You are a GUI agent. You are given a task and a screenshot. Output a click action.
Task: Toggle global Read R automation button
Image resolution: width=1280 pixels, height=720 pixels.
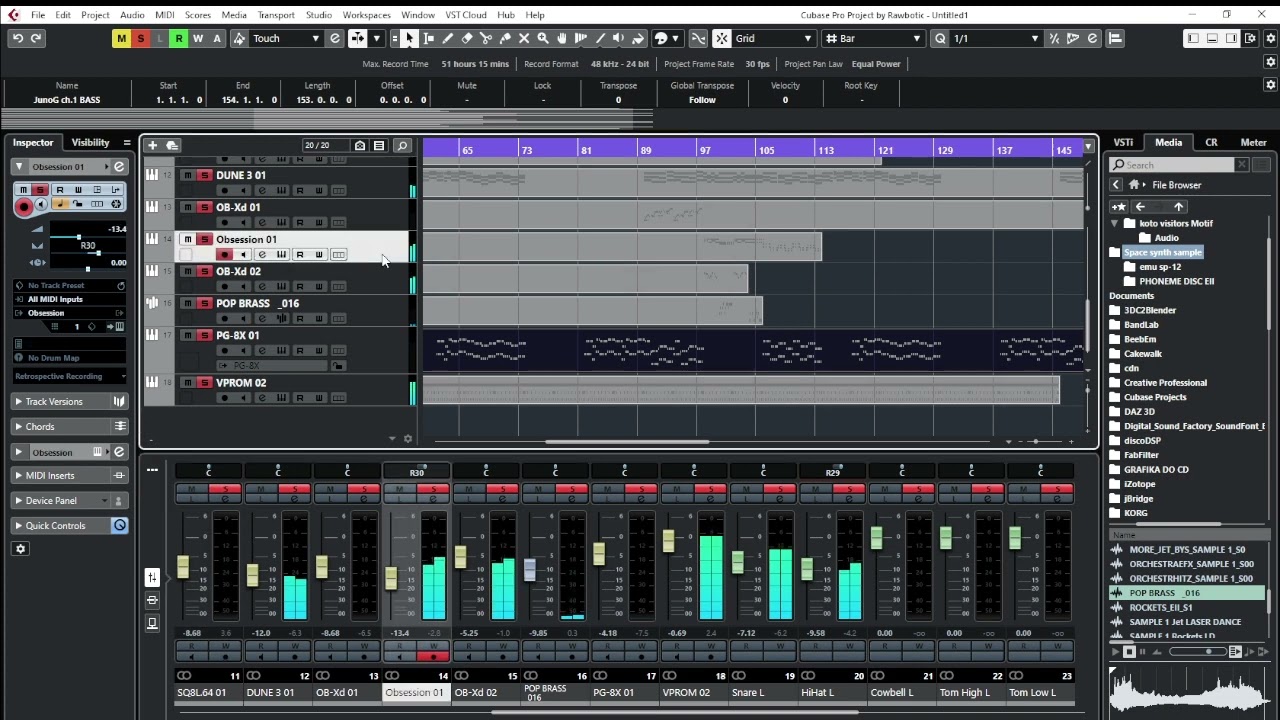(178, 38)
